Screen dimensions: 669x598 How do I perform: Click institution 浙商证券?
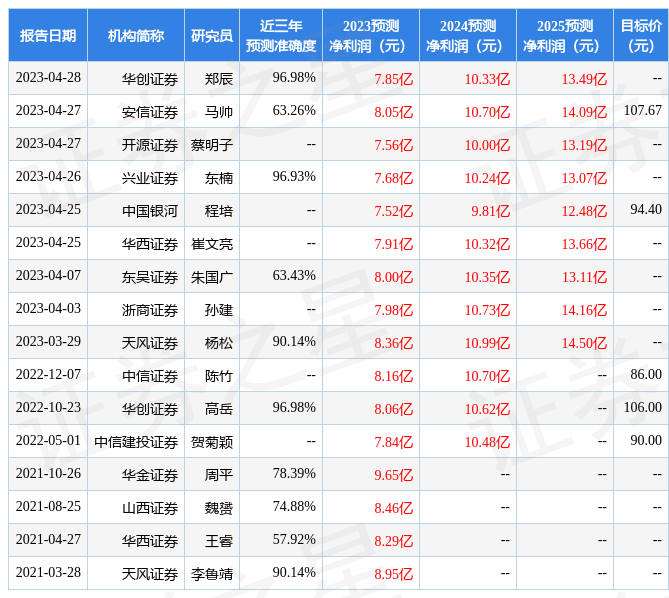150,310
